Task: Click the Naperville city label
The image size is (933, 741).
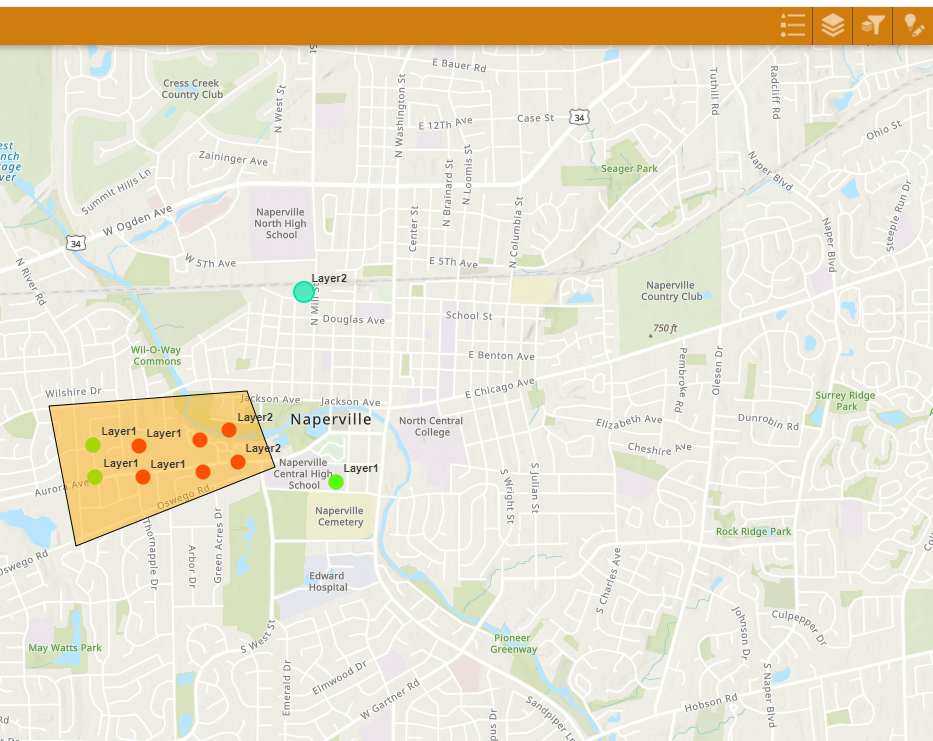Action: 331,419
